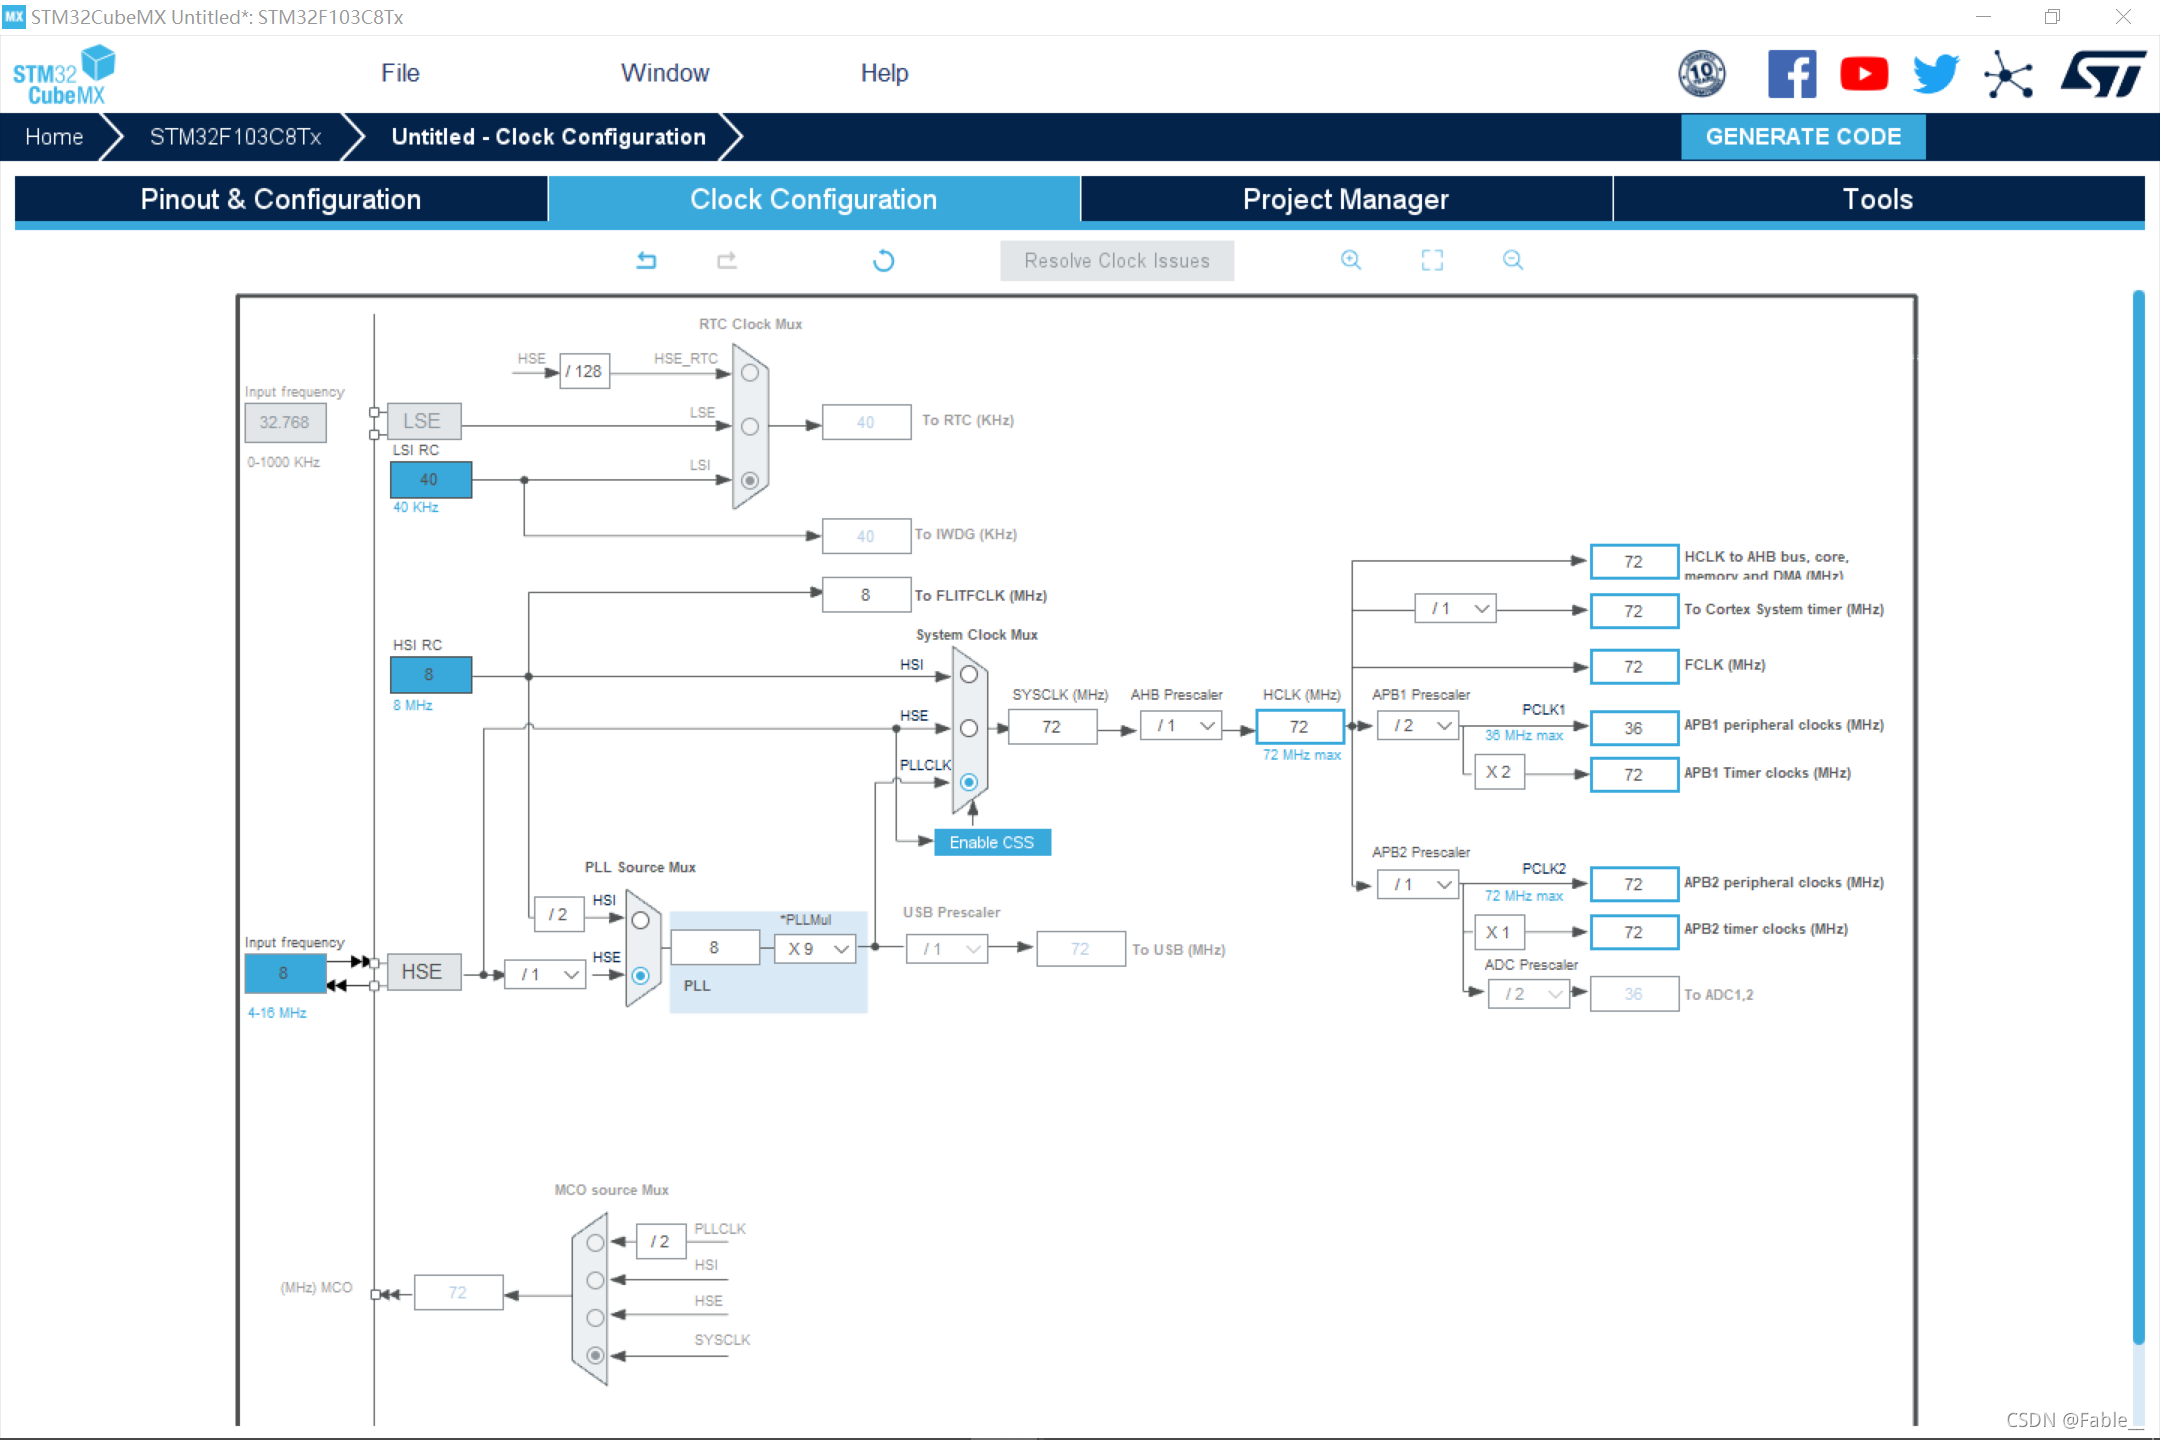Image resolution: width=2160 pixels, height=1440 pixels.
Task: Select HSI in the System Clock Mux
Action: point(969,675)
